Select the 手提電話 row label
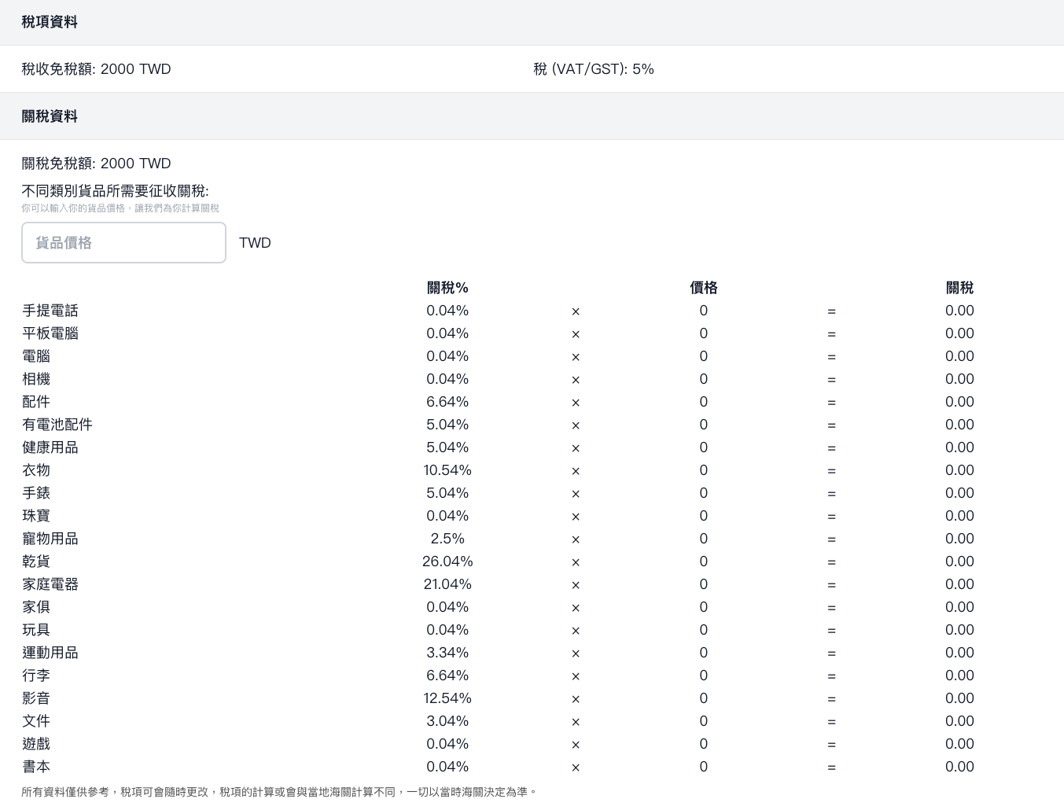The image size is (1064, 810). 50,311
